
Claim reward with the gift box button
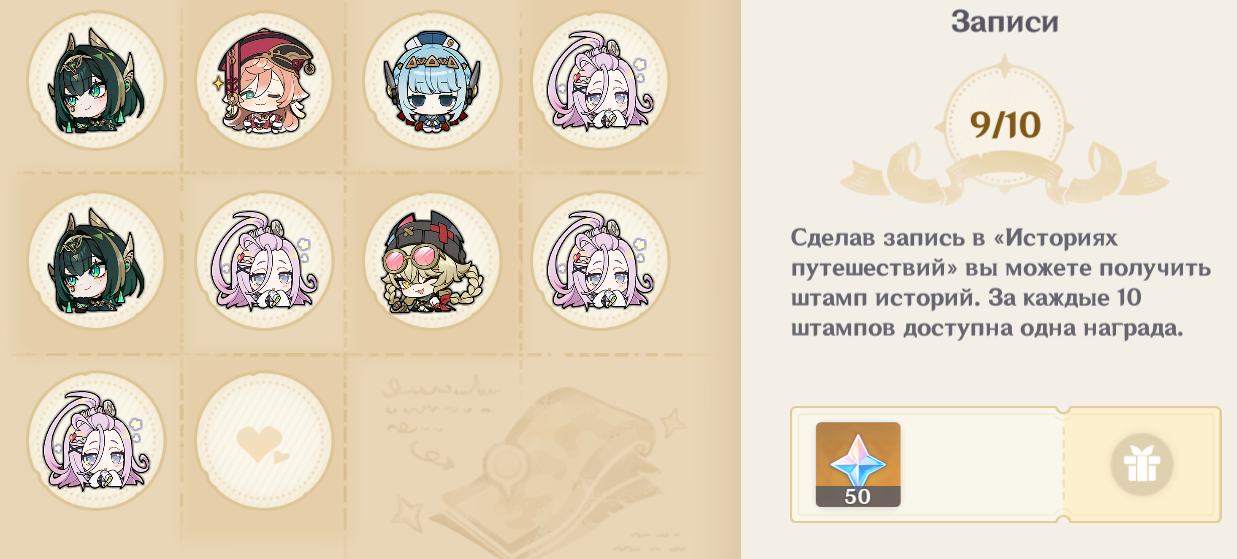1141,464
